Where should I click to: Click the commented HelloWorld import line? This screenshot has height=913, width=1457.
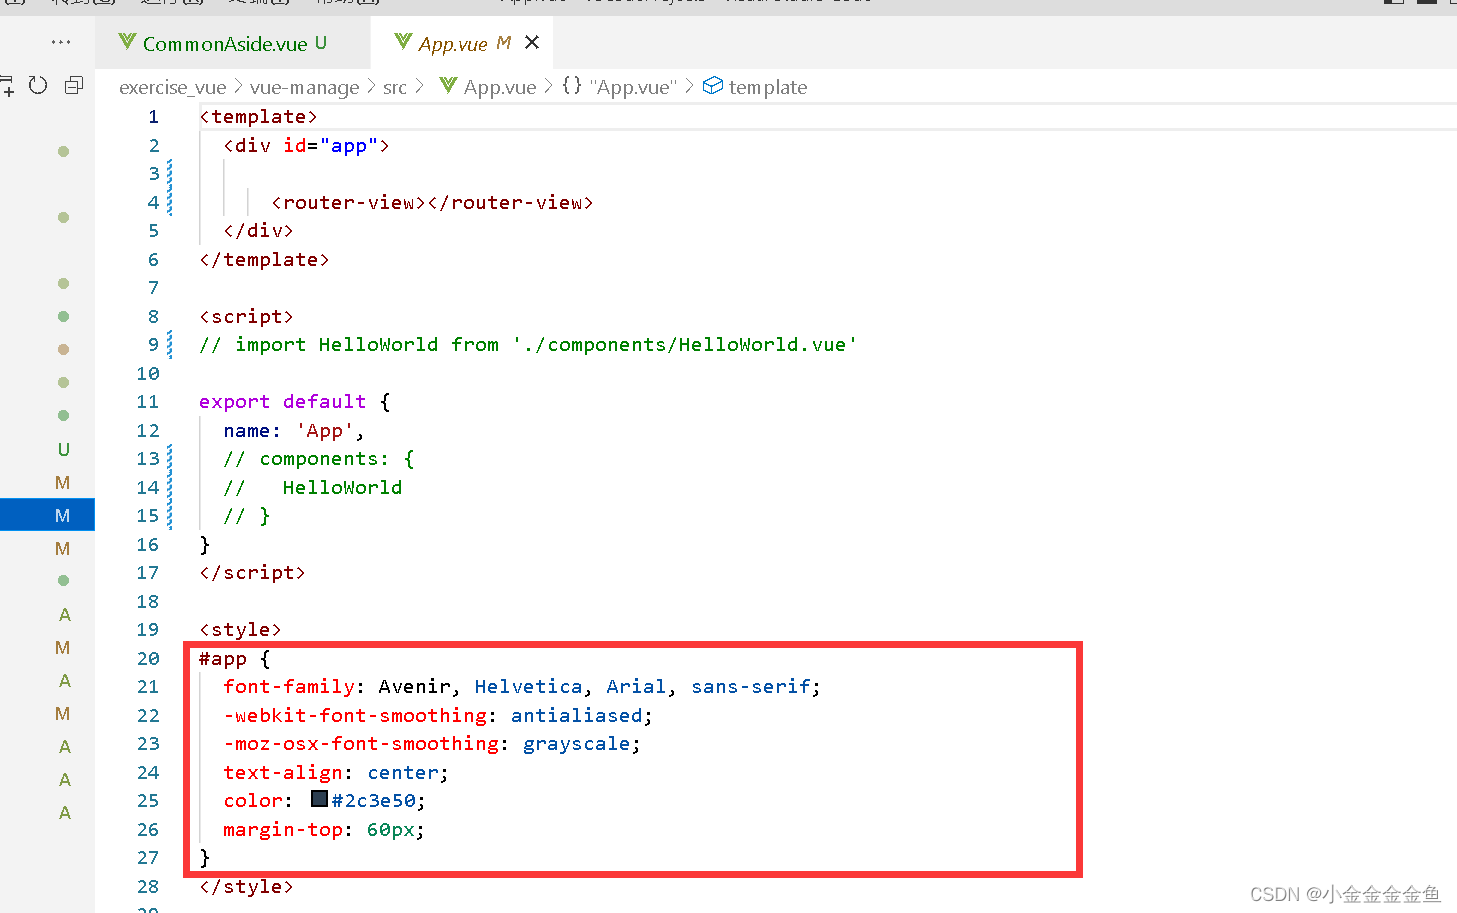tap(528, 344)
